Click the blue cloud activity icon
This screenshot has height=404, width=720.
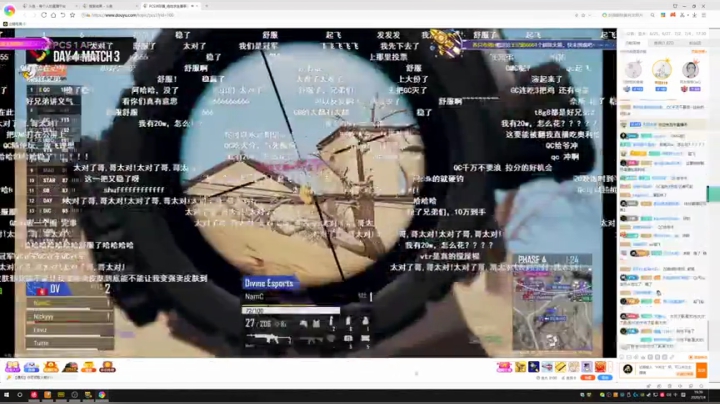pyautogui.click(x=31, y=367)
